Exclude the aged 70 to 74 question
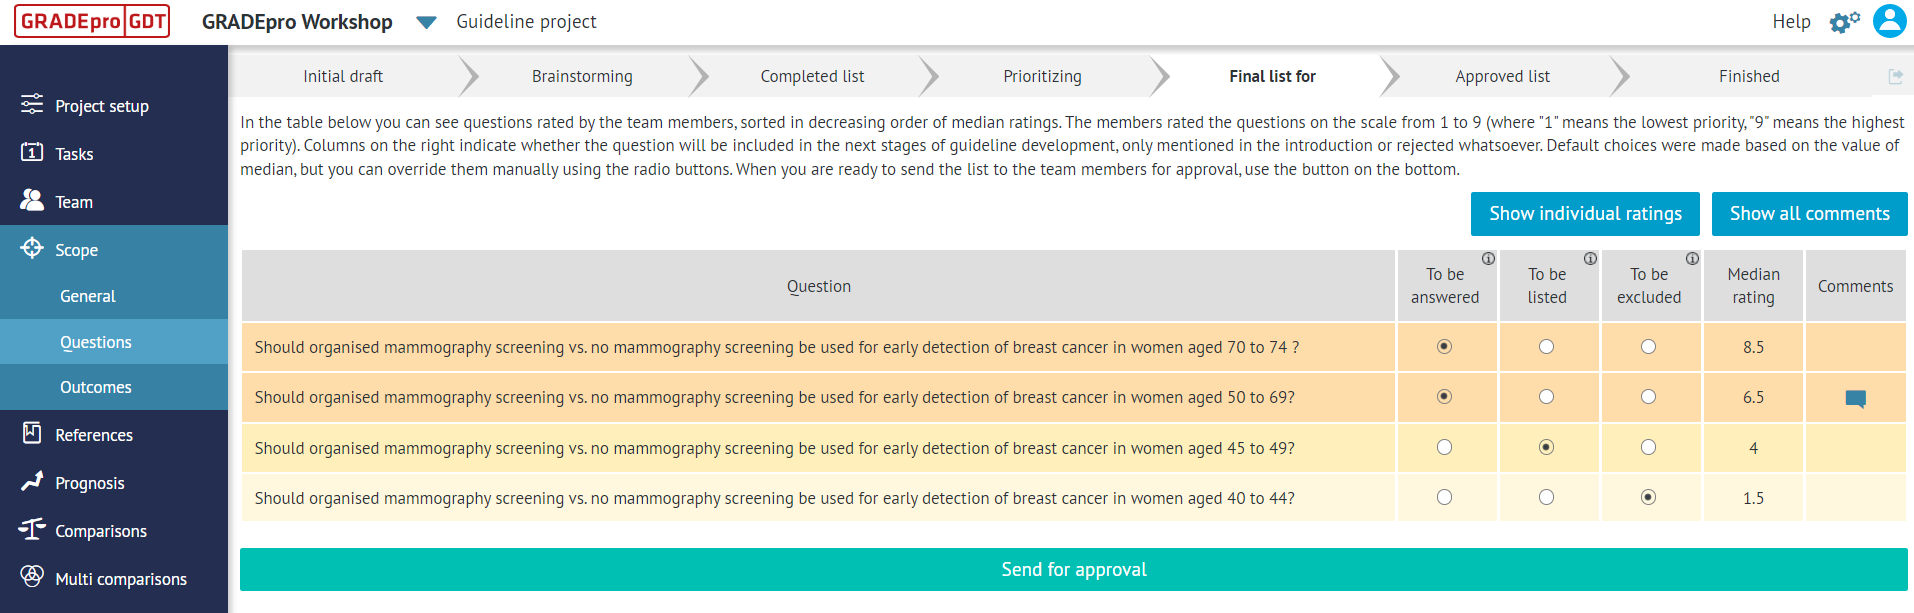Viewport: 1914px width, 613px height. [x=1648, y=346]
